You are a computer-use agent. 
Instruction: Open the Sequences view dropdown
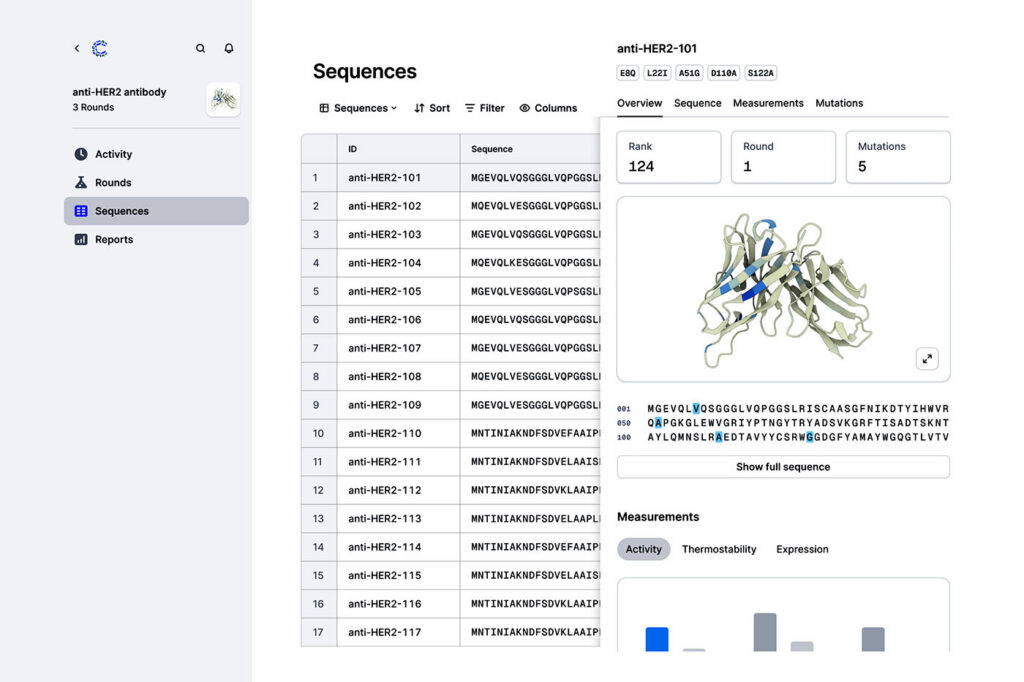[358, 108]
